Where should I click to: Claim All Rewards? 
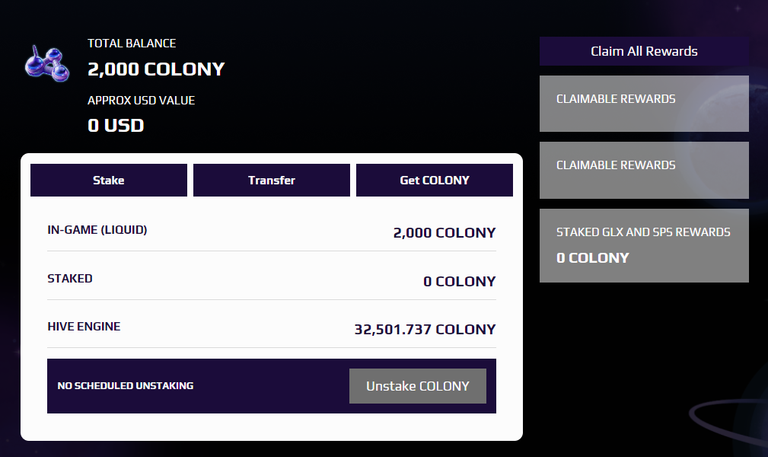coord(644,51)
